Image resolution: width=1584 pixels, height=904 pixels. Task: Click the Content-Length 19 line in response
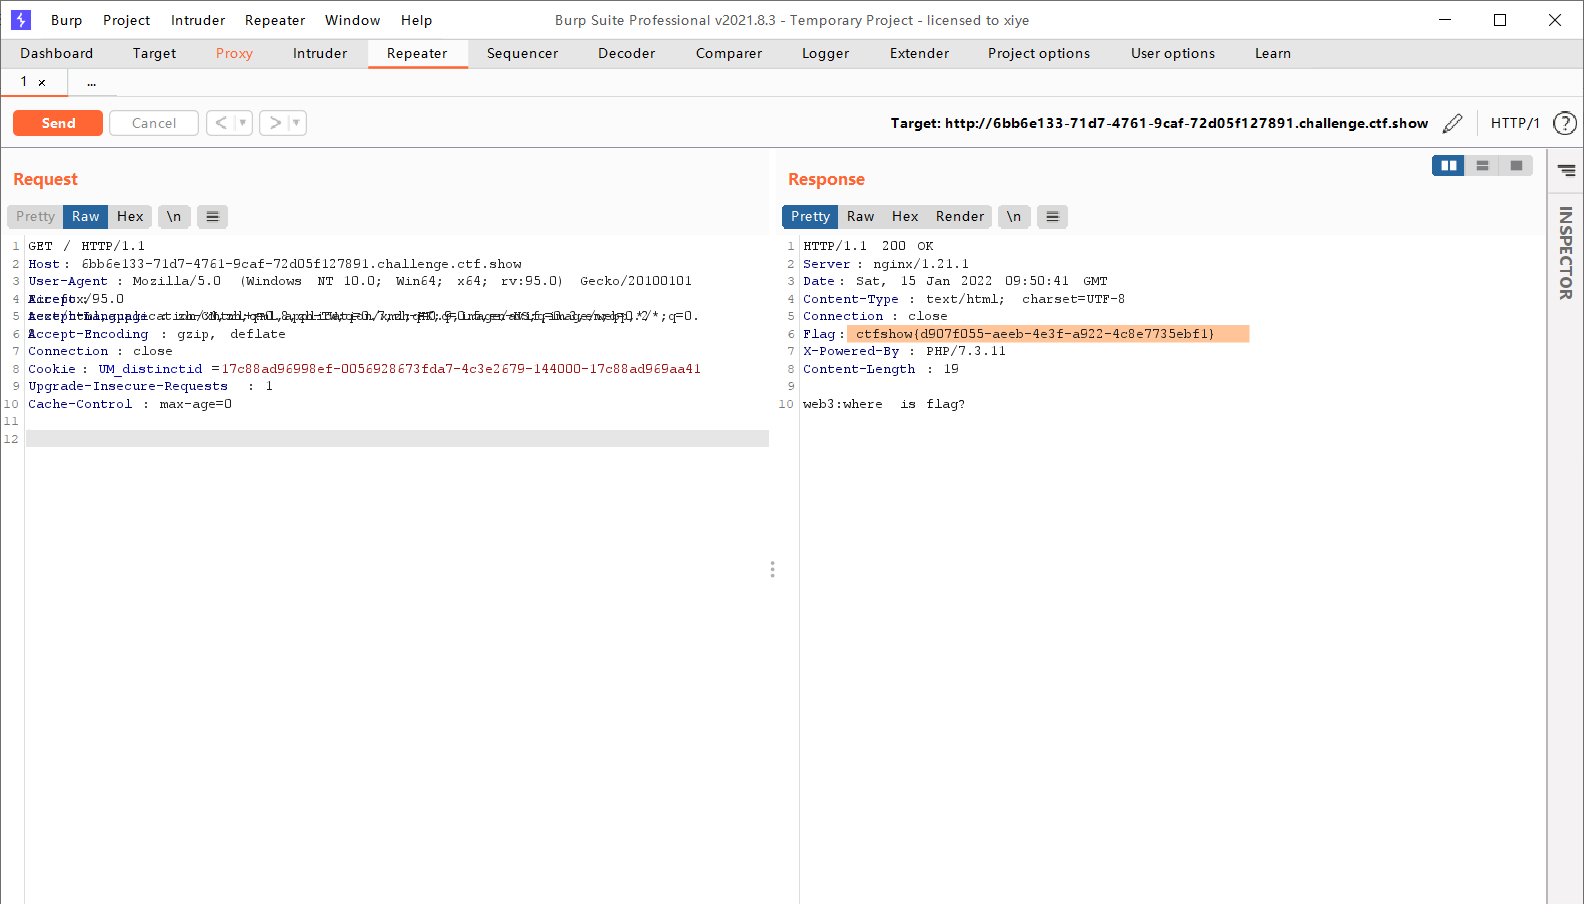point(881,369)
